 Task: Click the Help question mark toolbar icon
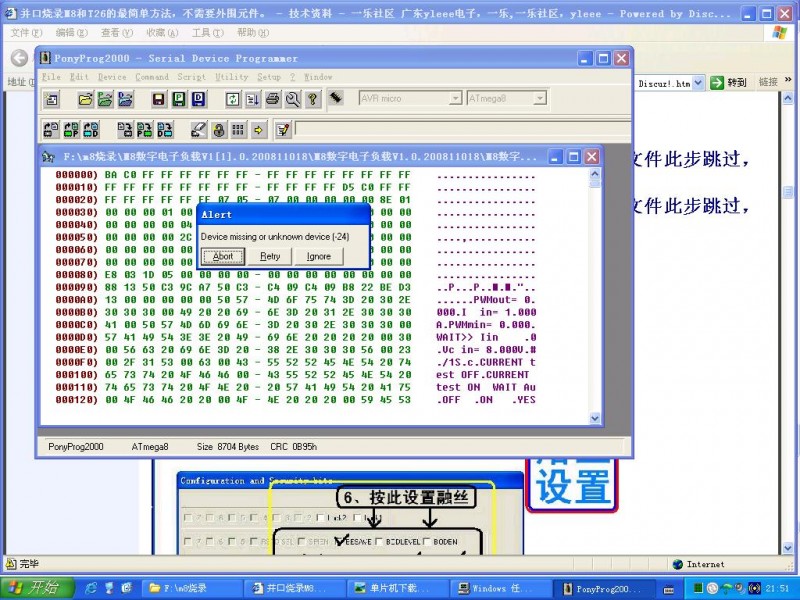pos(312,98)
